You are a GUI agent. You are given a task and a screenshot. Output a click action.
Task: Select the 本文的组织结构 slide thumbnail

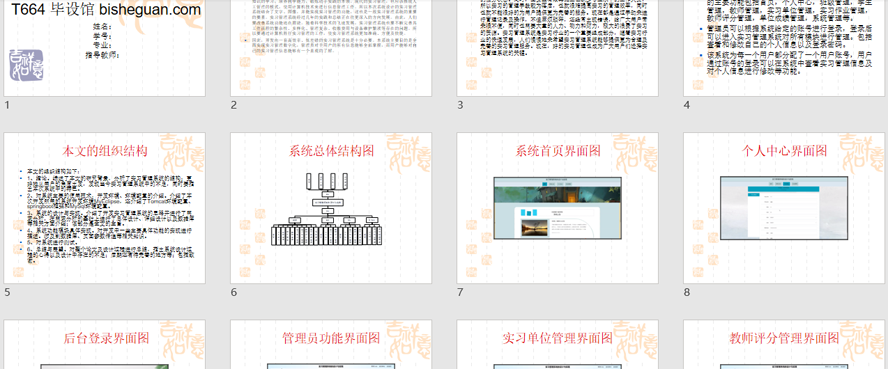105,208
